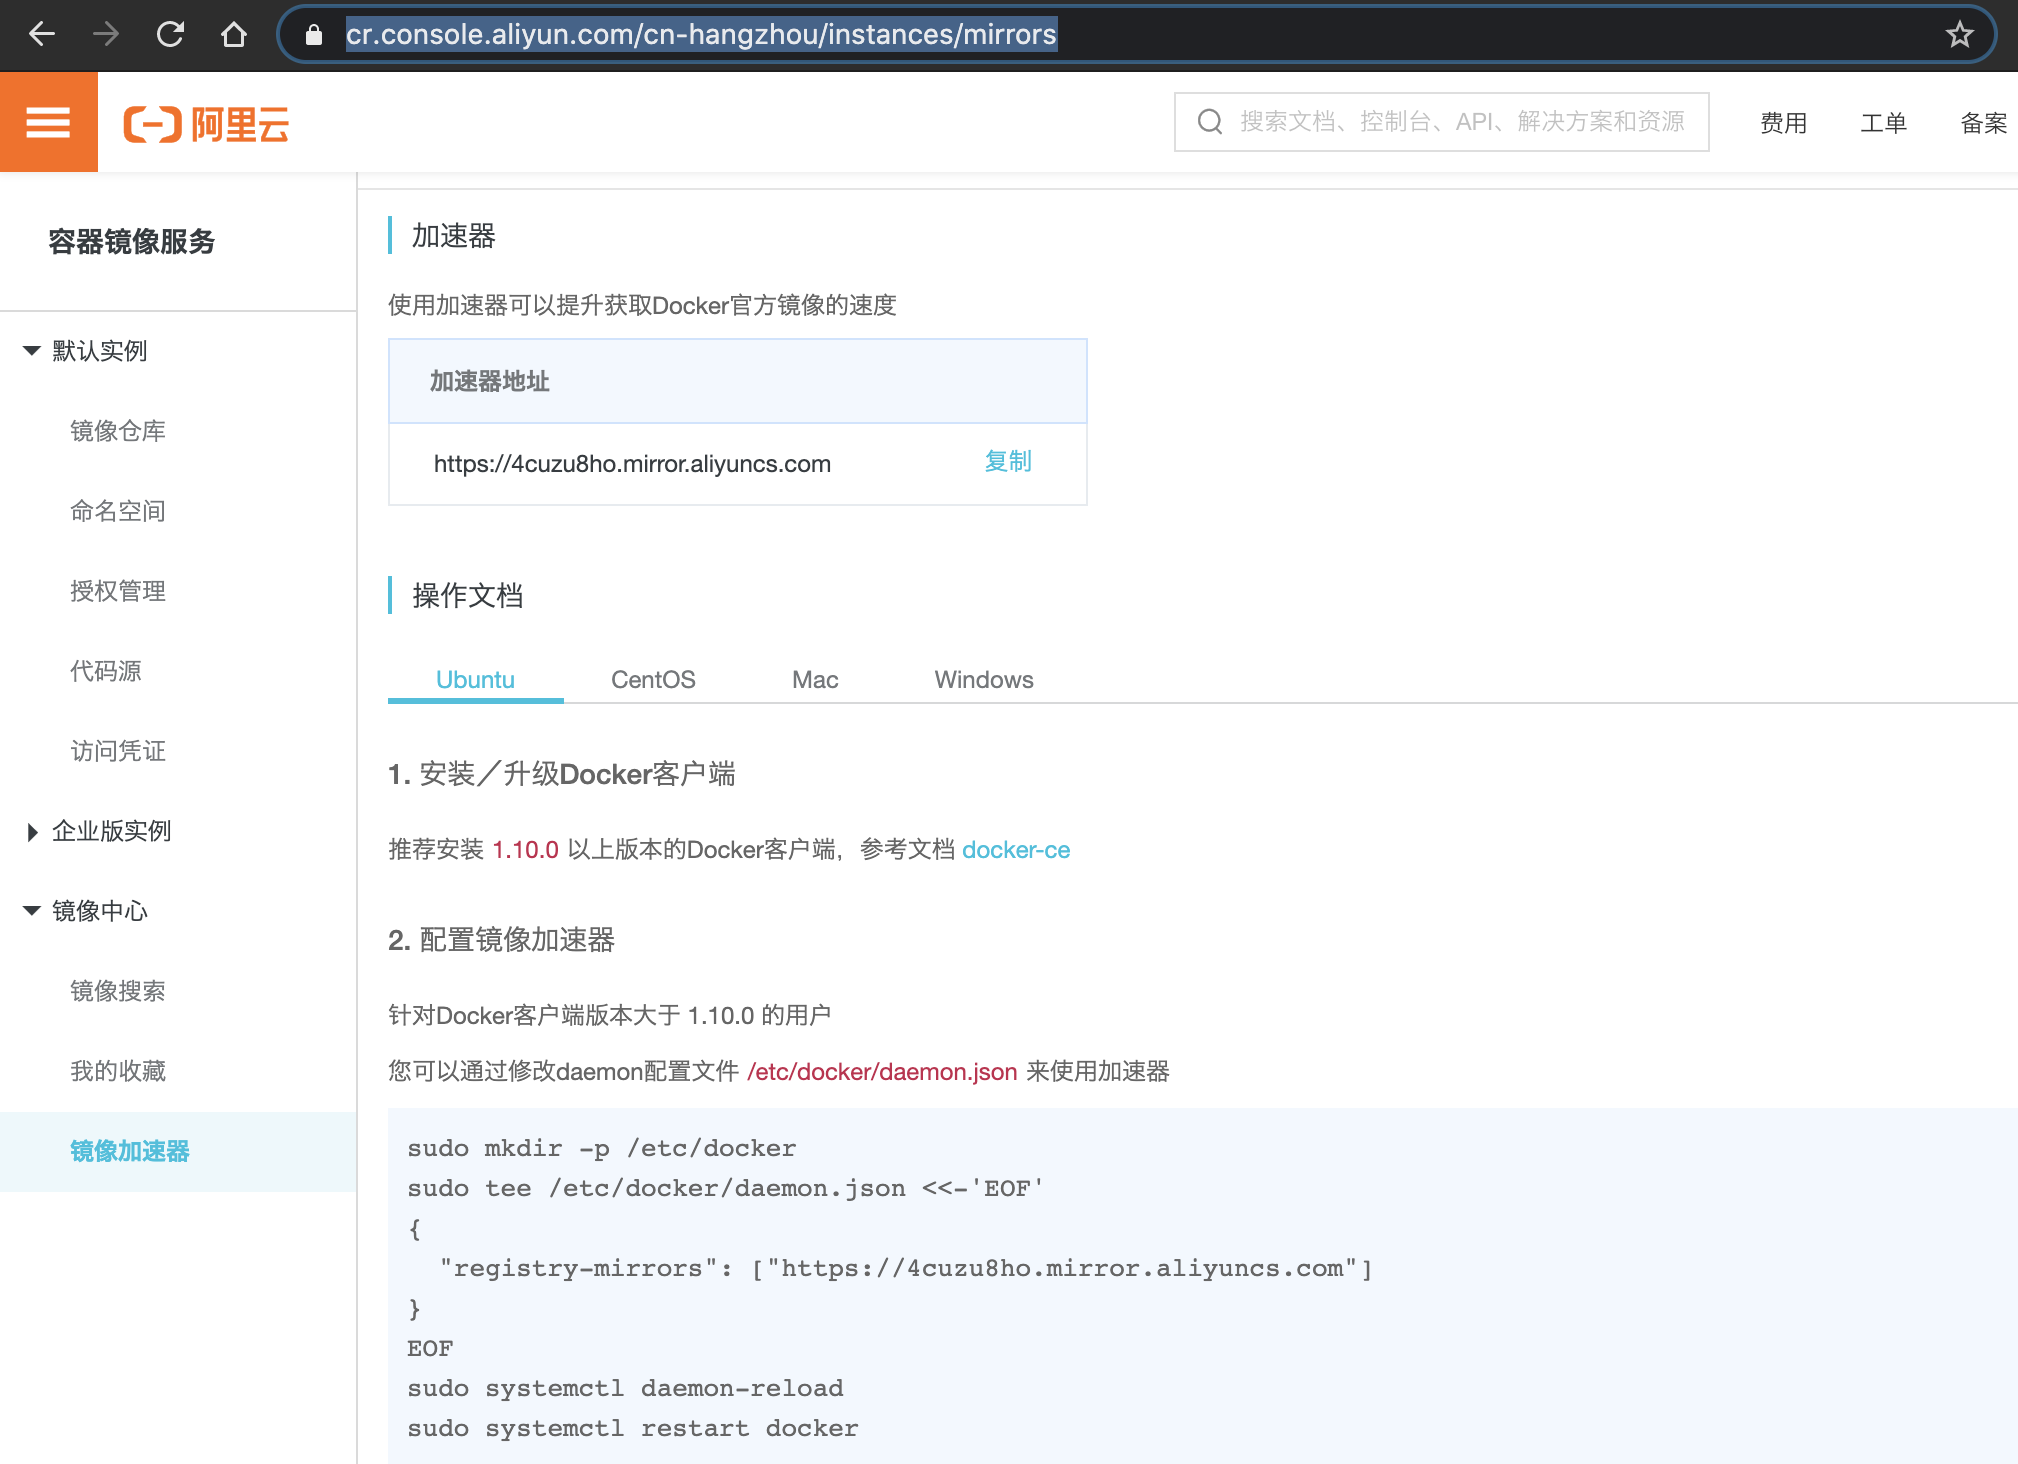Click the browser forward arrow
This screenshot has width=2018, height=1464.
[106, 34]
